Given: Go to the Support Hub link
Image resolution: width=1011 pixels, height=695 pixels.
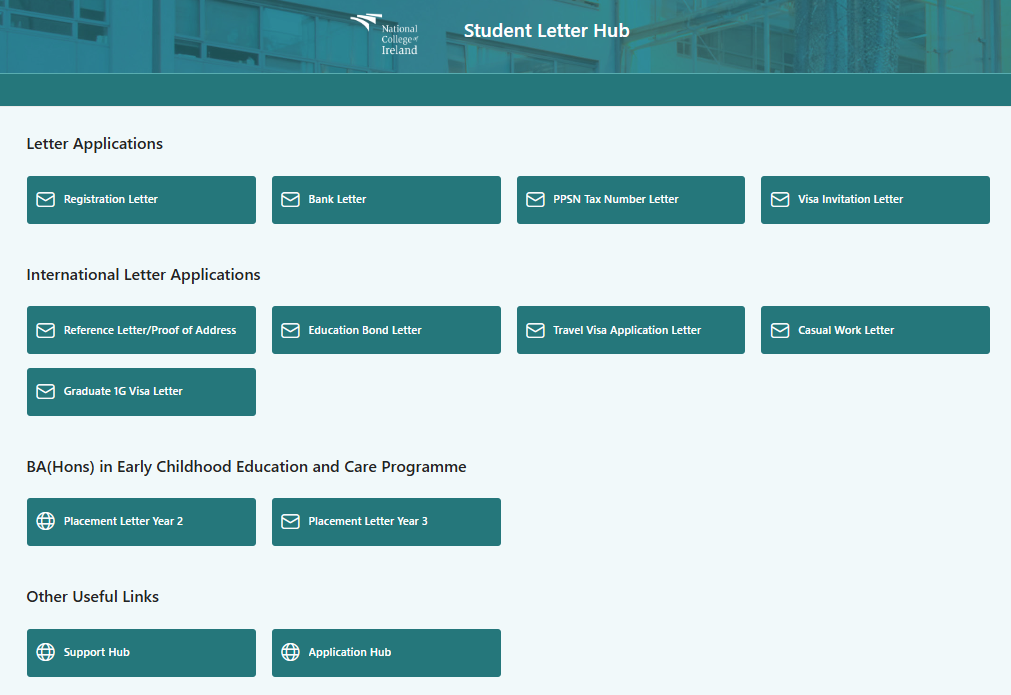Looking at the screenshot, I should [141, 652].
